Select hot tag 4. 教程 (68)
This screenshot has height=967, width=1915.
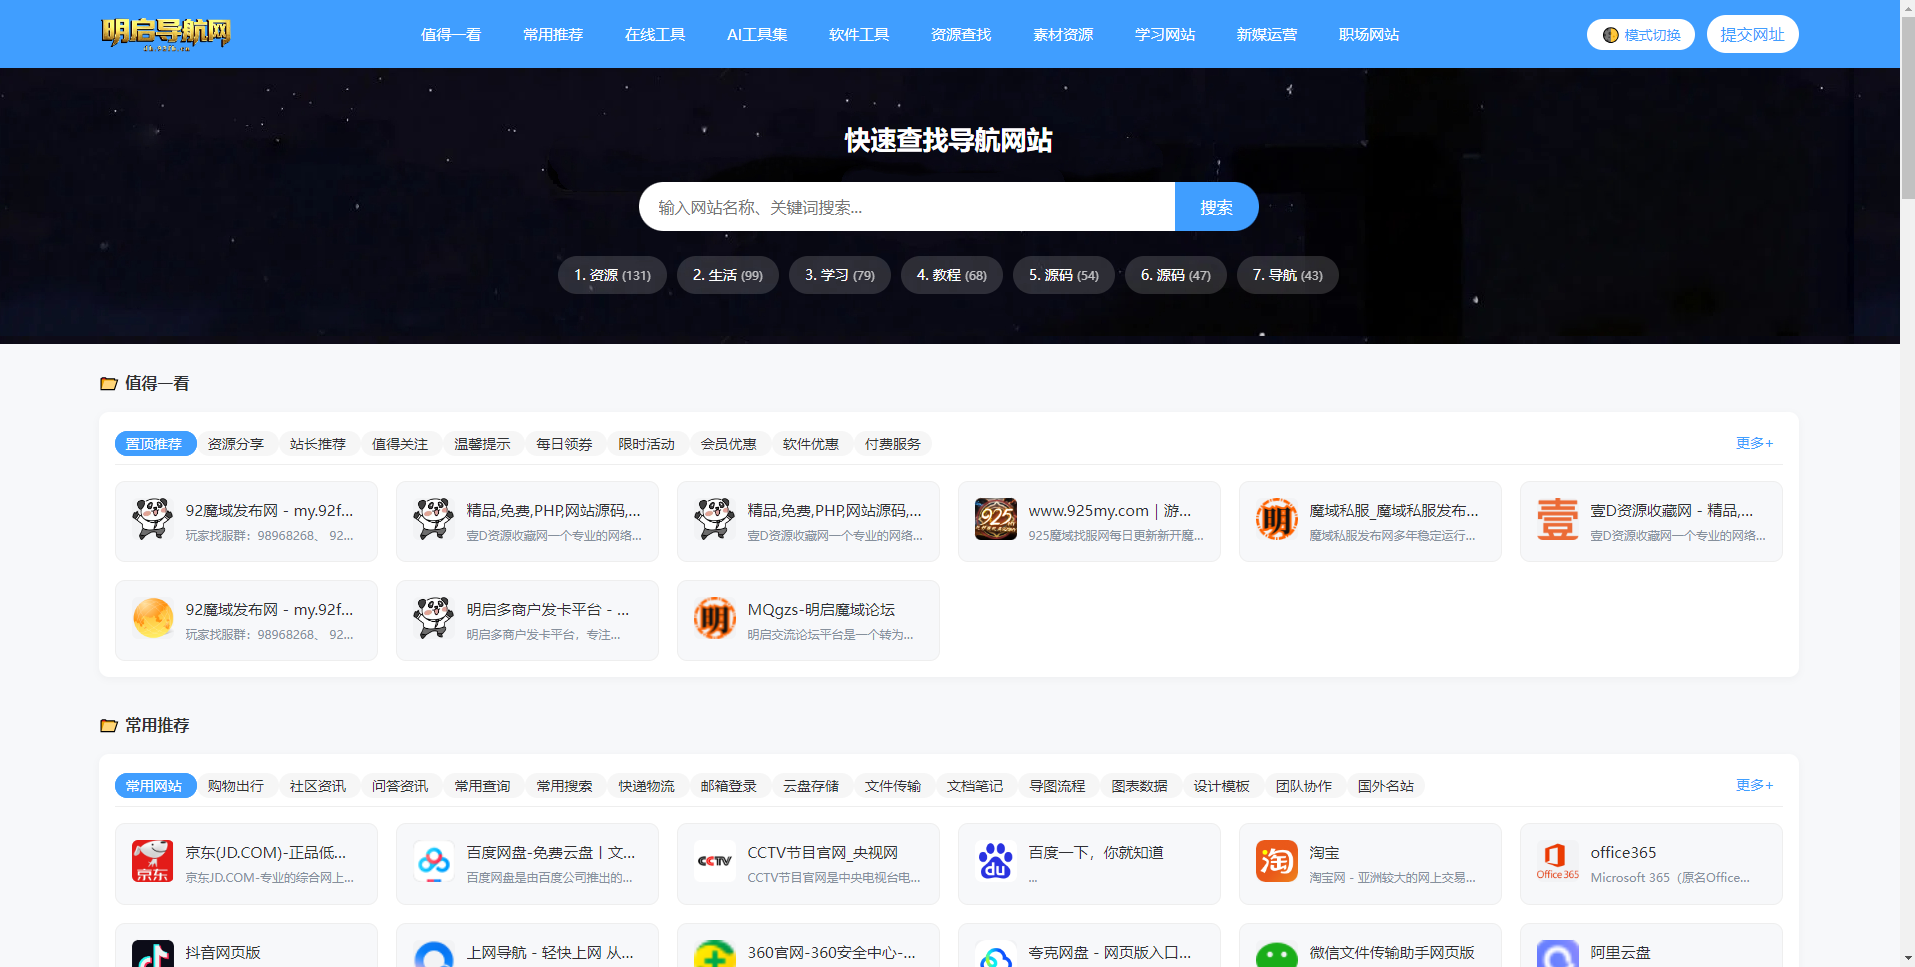coord(952,275)
